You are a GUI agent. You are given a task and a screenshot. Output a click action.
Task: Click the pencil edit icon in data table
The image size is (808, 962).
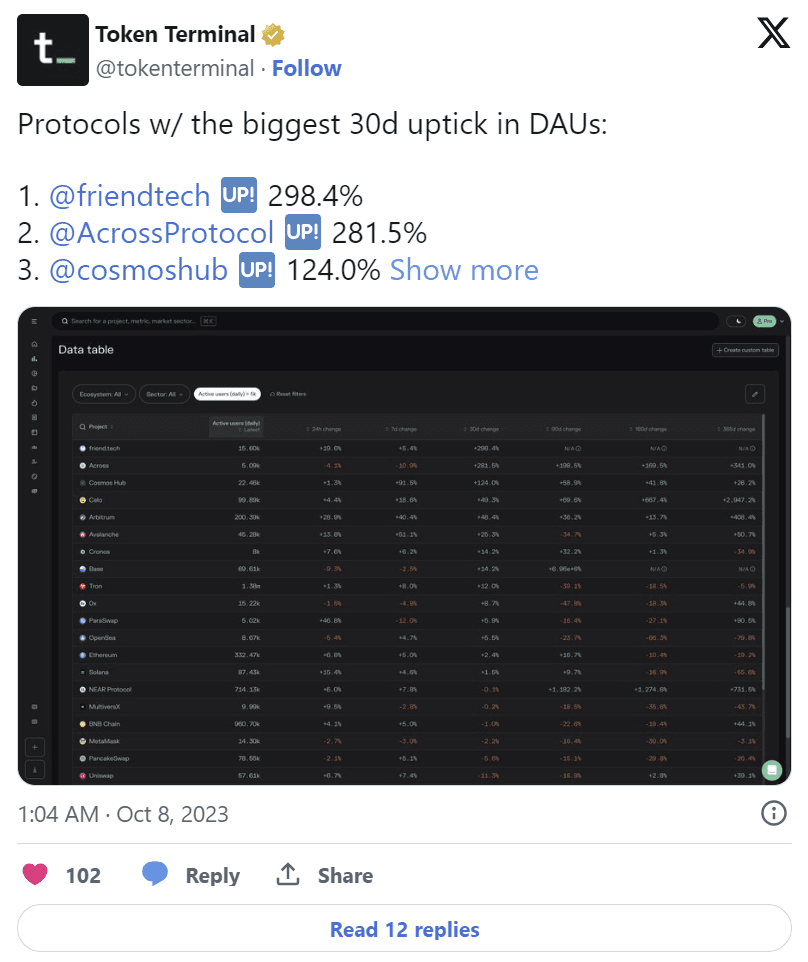pyautogui.click(x=757, y=394)
